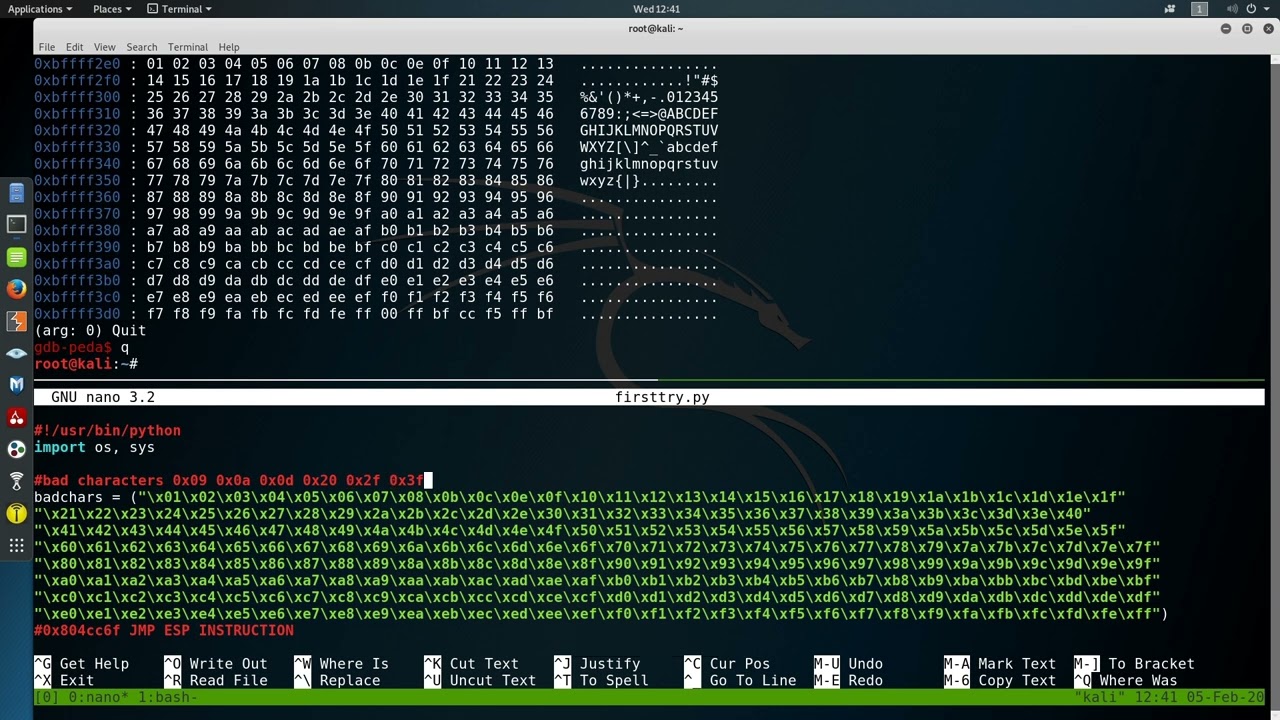Click the 0xbffff300 memory address row
The height and width of the screenshot is (720, 1280).
pos(376,98)
